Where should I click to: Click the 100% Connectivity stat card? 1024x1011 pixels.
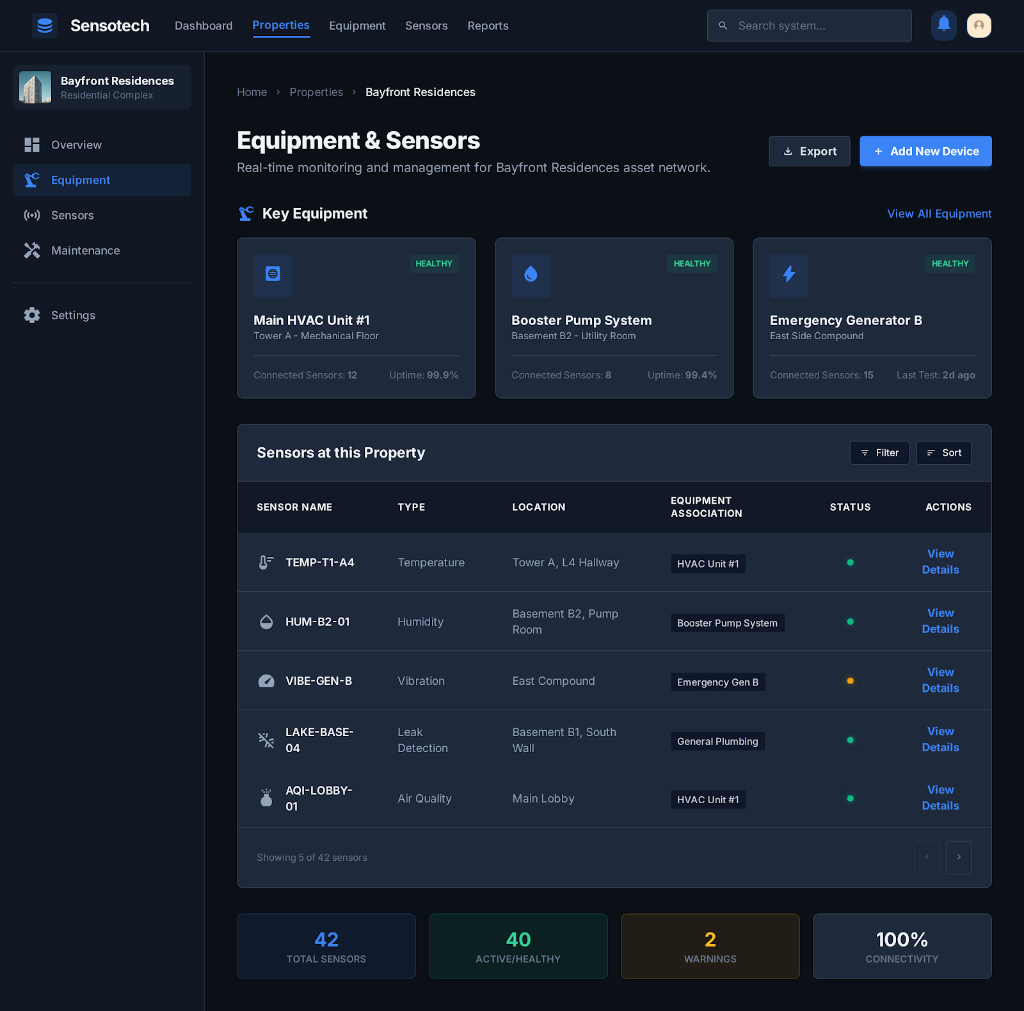point(903,946)
